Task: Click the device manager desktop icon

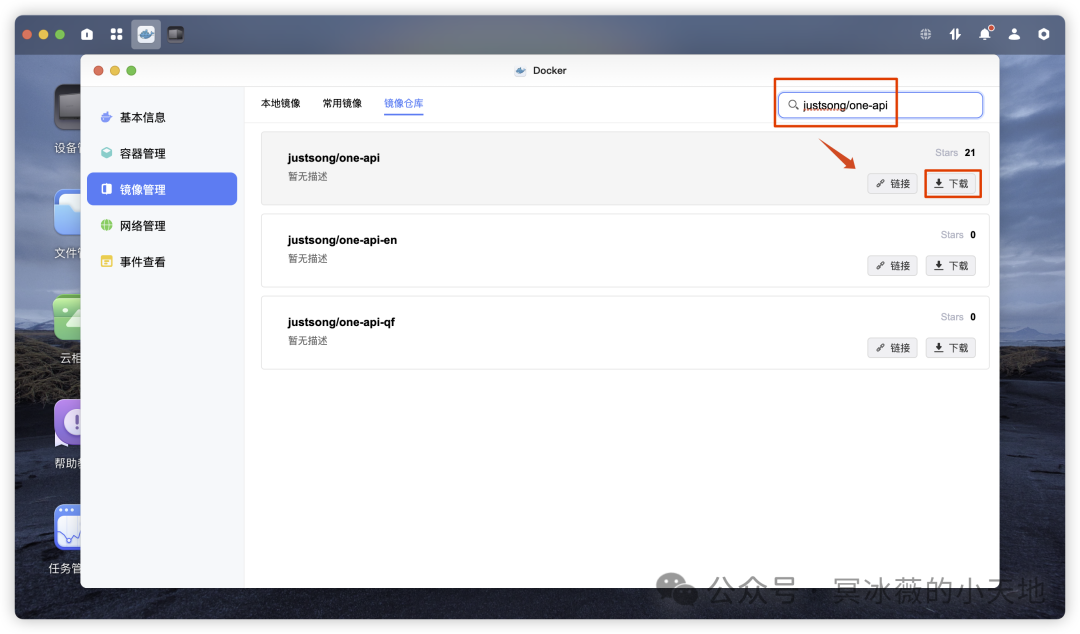Action: pyautogui.click(x=68, y=107)
